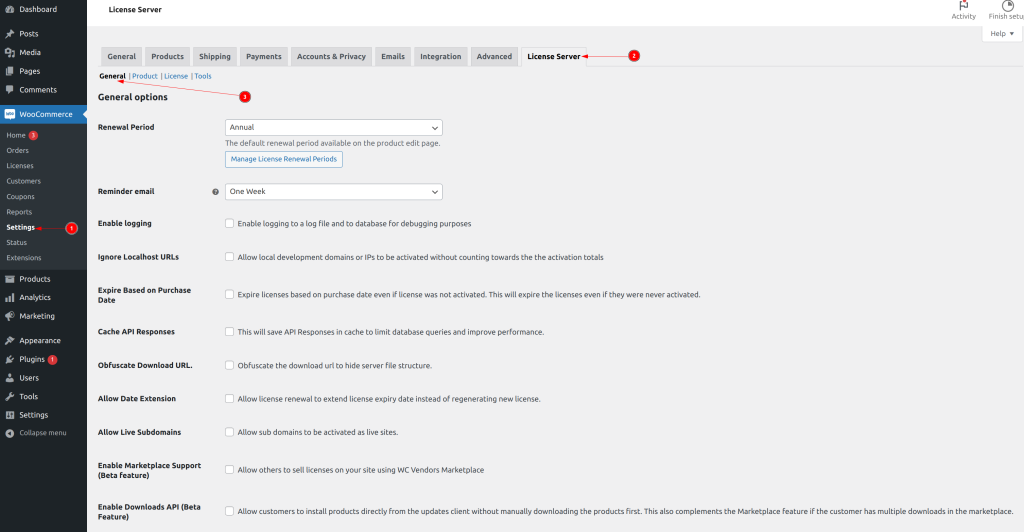1024x532 pixels.
Task: Open the Payments tab
Action: 264,57
